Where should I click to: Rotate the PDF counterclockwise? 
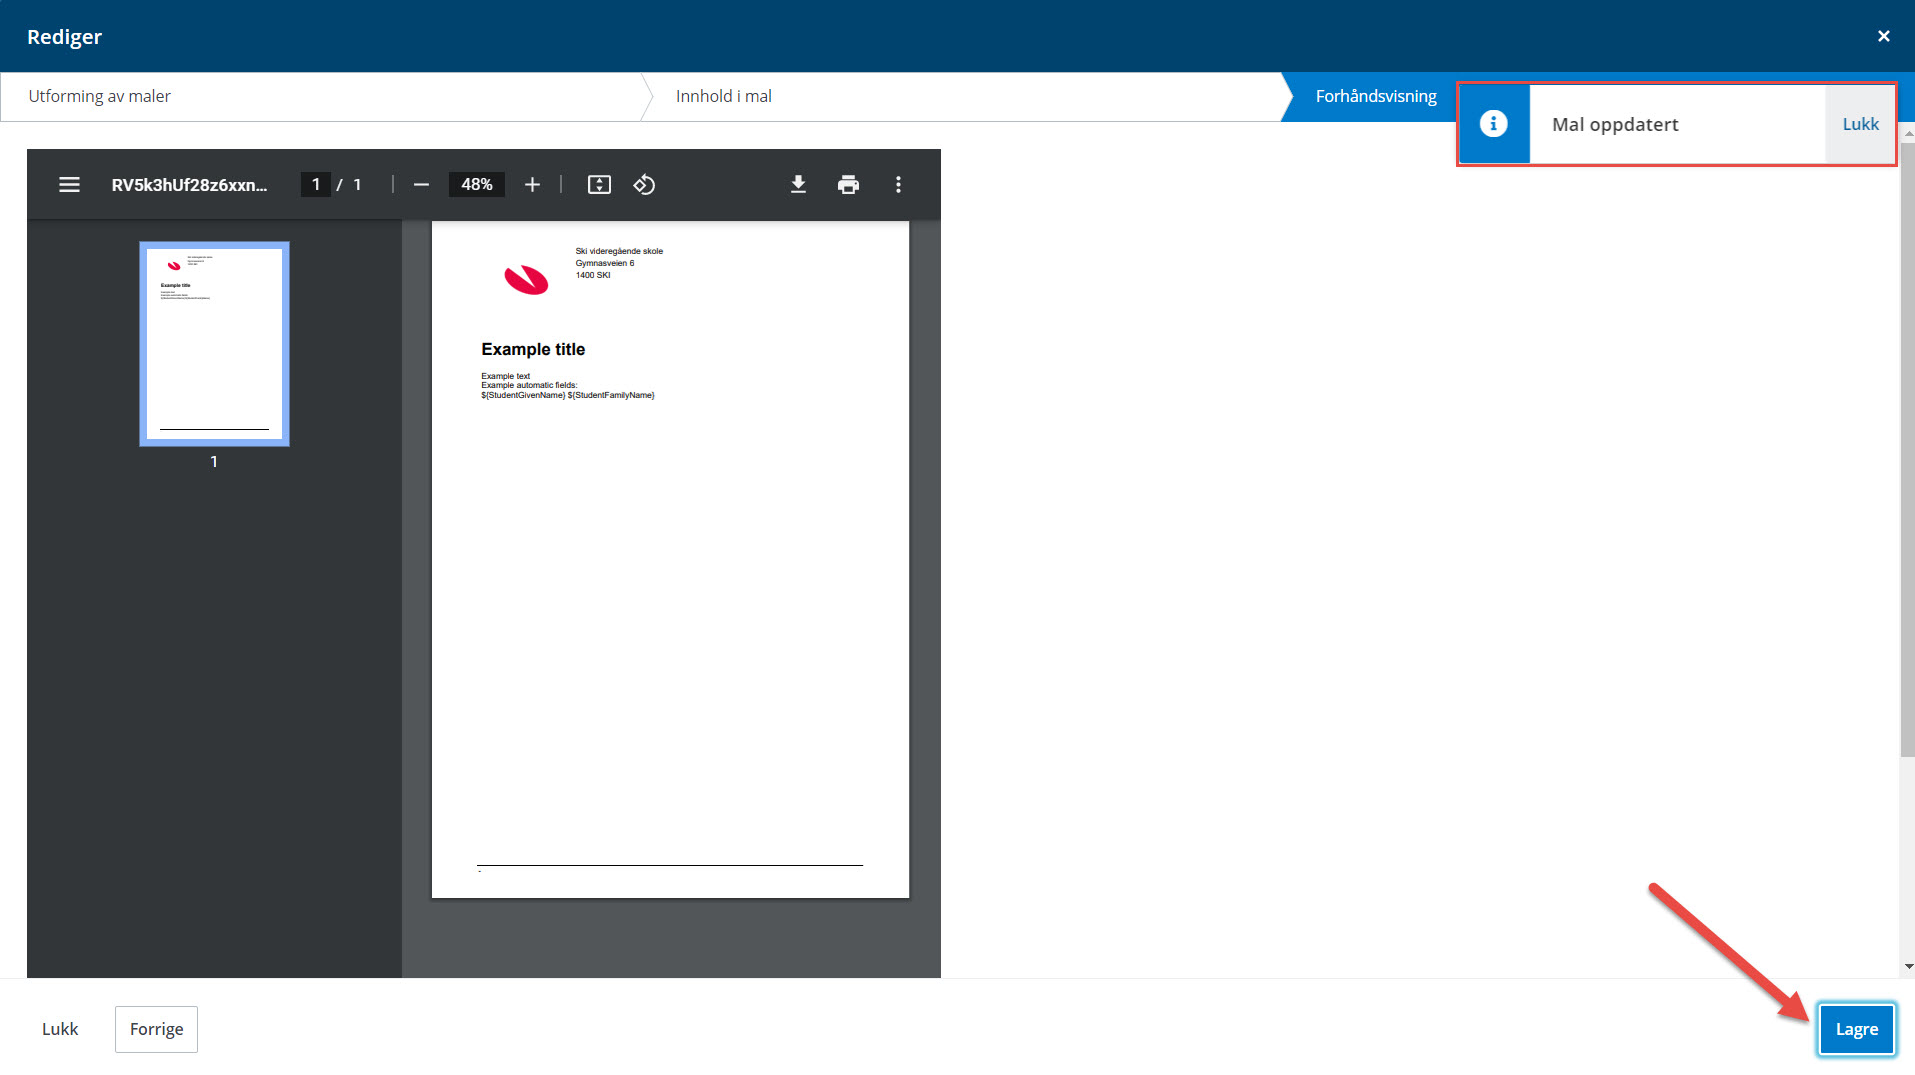[x=644, y=185]
